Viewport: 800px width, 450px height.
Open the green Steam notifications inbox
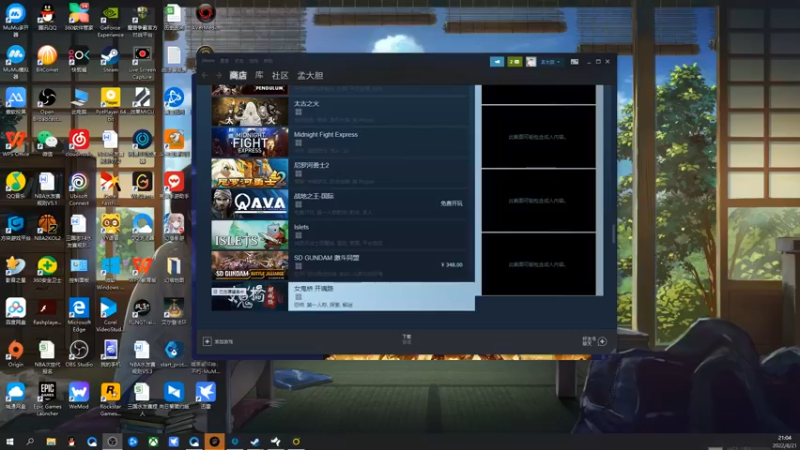click(514, 62)
